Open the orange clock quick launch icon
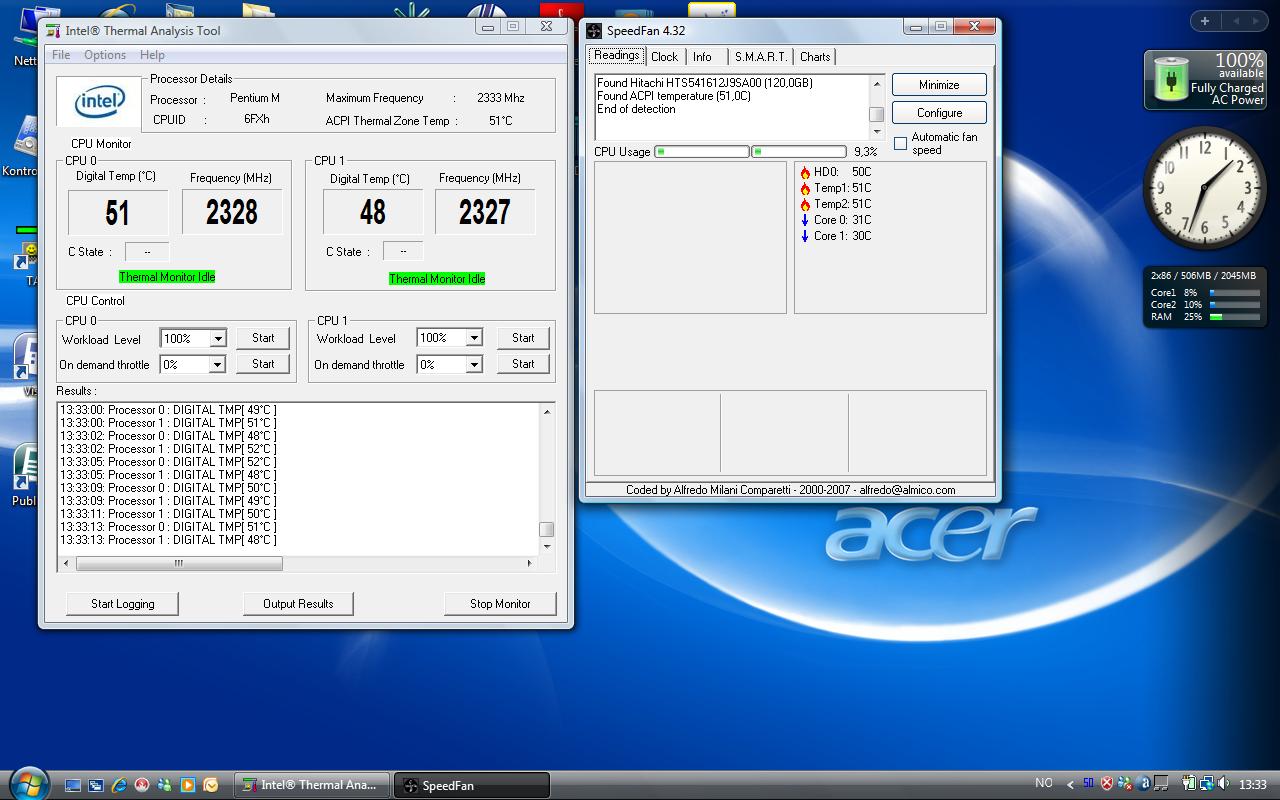 (x=211, y=785)
